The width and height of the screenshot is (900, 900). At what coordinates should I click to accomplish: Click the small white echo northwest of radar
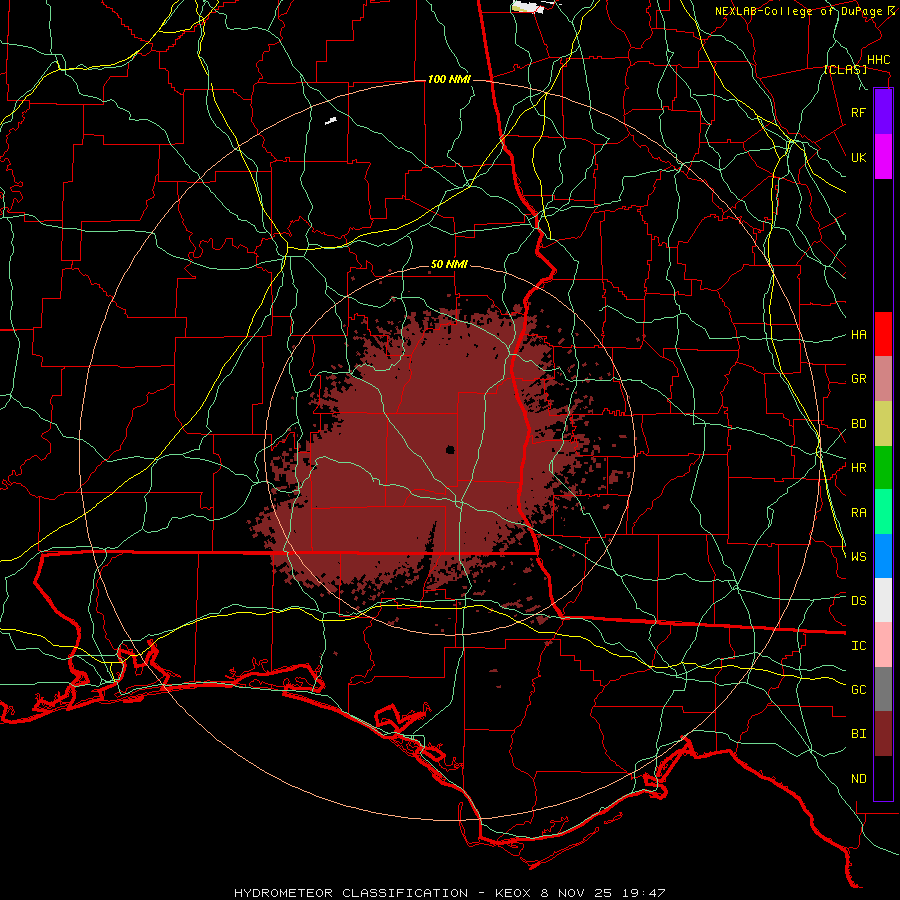click(x=331, y=121)
